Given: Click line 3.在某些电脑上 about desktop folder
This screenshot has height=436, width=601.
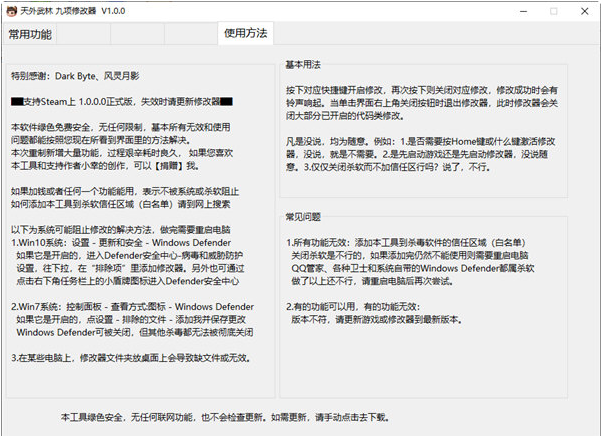Looking at the screenshot, I should coord(131,358).
